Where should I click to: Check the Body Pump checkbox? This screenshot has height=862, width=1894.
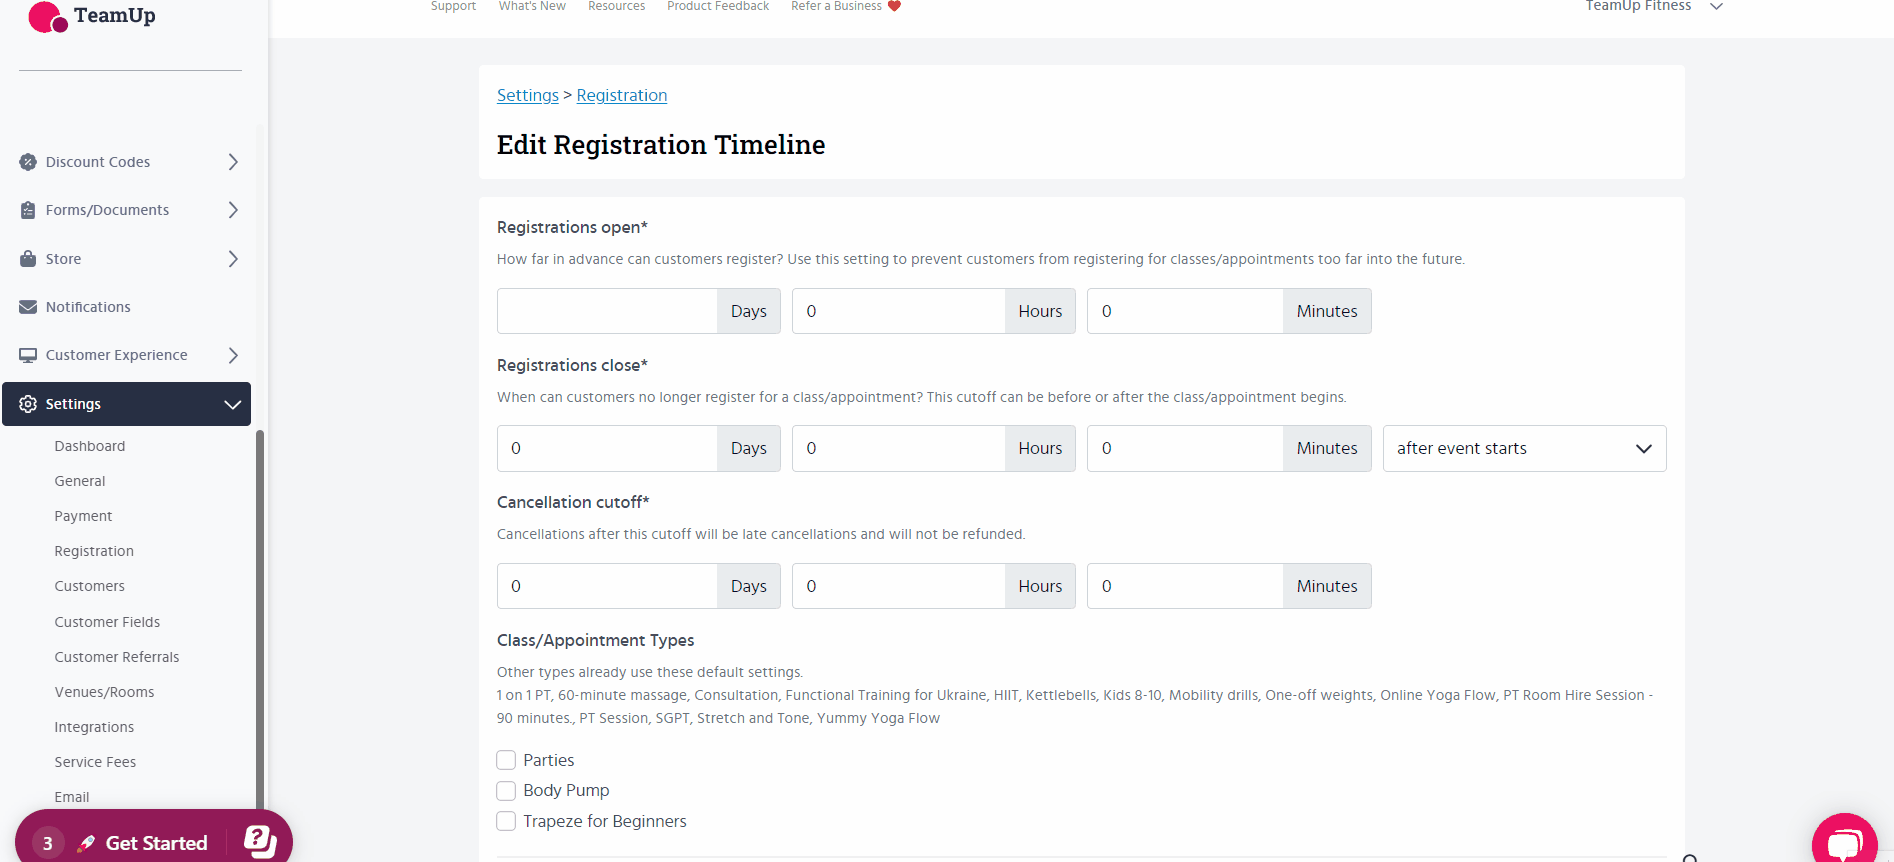(x=507, y=791)
